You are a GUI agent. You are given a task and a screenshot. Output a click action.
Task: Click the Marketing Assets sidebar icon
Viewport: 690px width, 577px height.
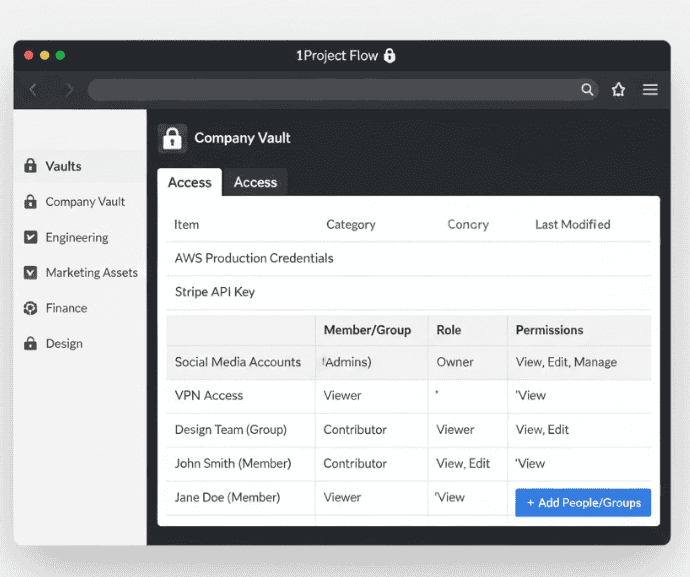pos(30,272)
